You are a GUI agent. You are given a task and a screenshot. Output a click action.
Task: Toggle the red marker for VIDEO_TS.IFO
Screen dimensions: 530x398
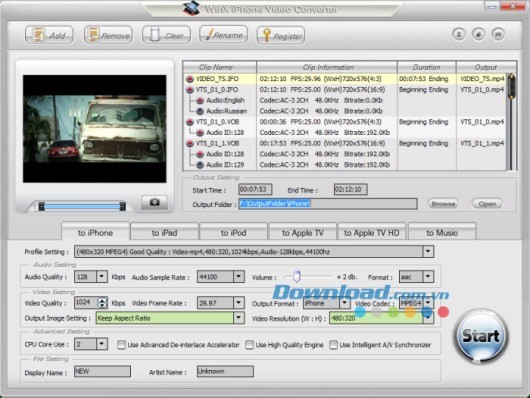click(190, 79)
